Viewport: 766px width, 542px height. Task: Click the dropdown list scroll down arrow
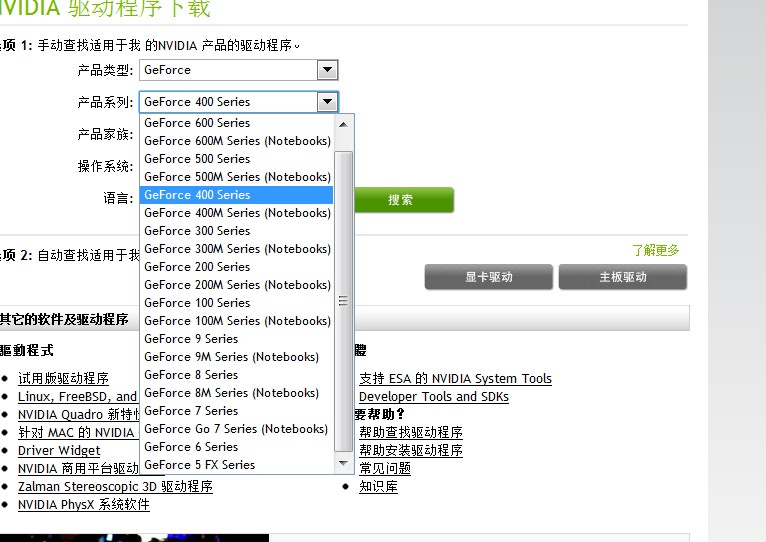pyautogui.click(x=343, y=463)
